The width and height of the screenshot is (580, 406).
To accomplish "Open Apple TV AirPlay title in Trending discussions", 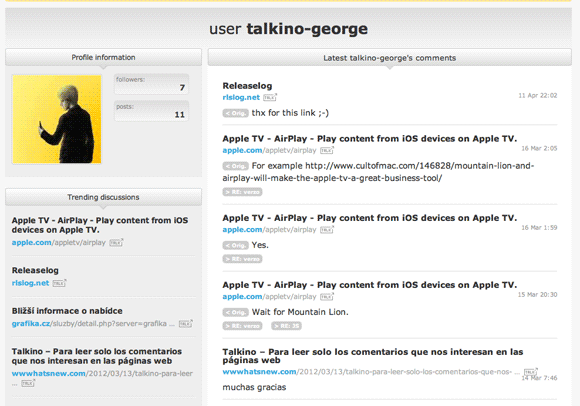I will pos(100,225).
